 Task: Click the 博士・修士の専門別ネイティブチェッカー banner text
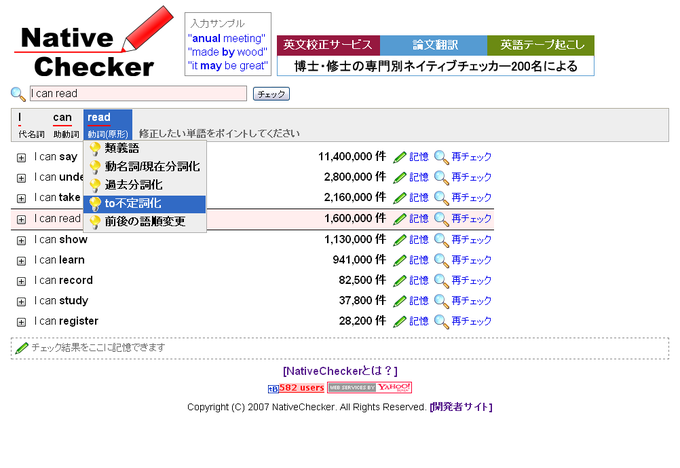tap(435, 66)
